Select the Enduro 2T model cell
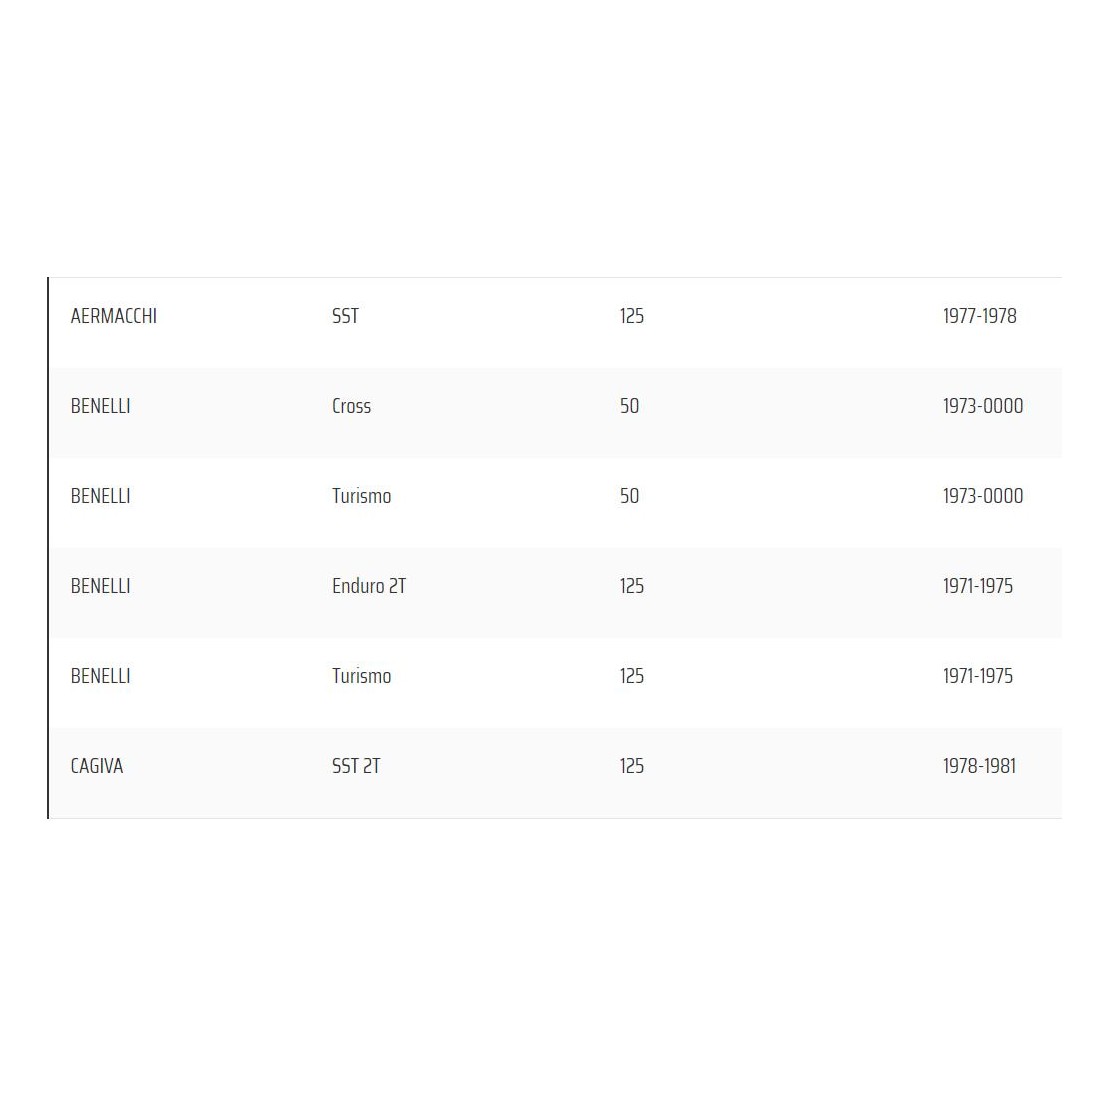Viewport: 1100px width, 1100px height. coord(368,586)
